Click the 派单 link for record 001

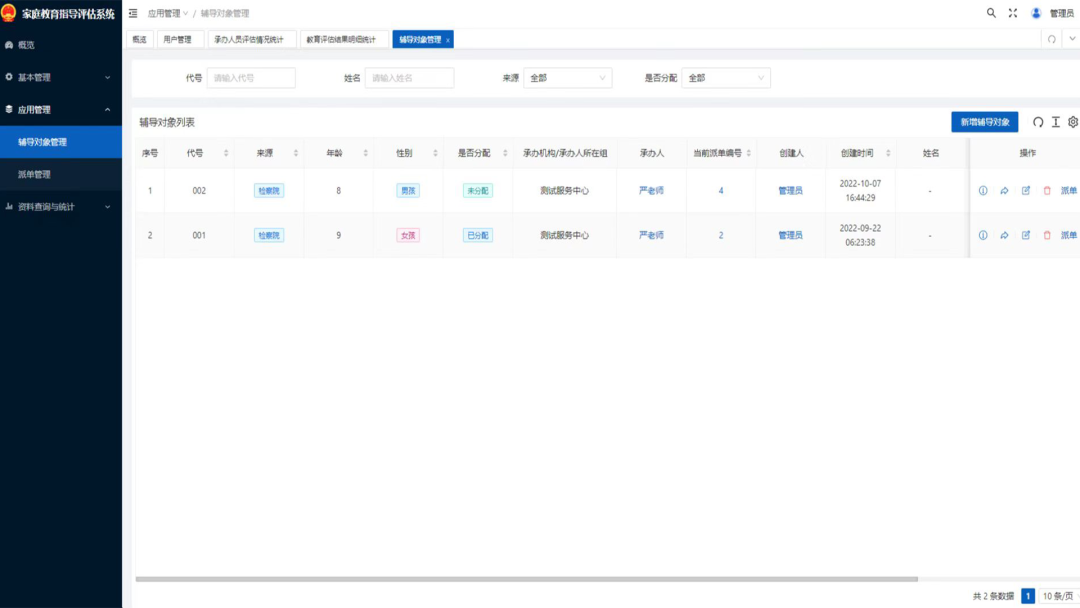[1069, 235]
